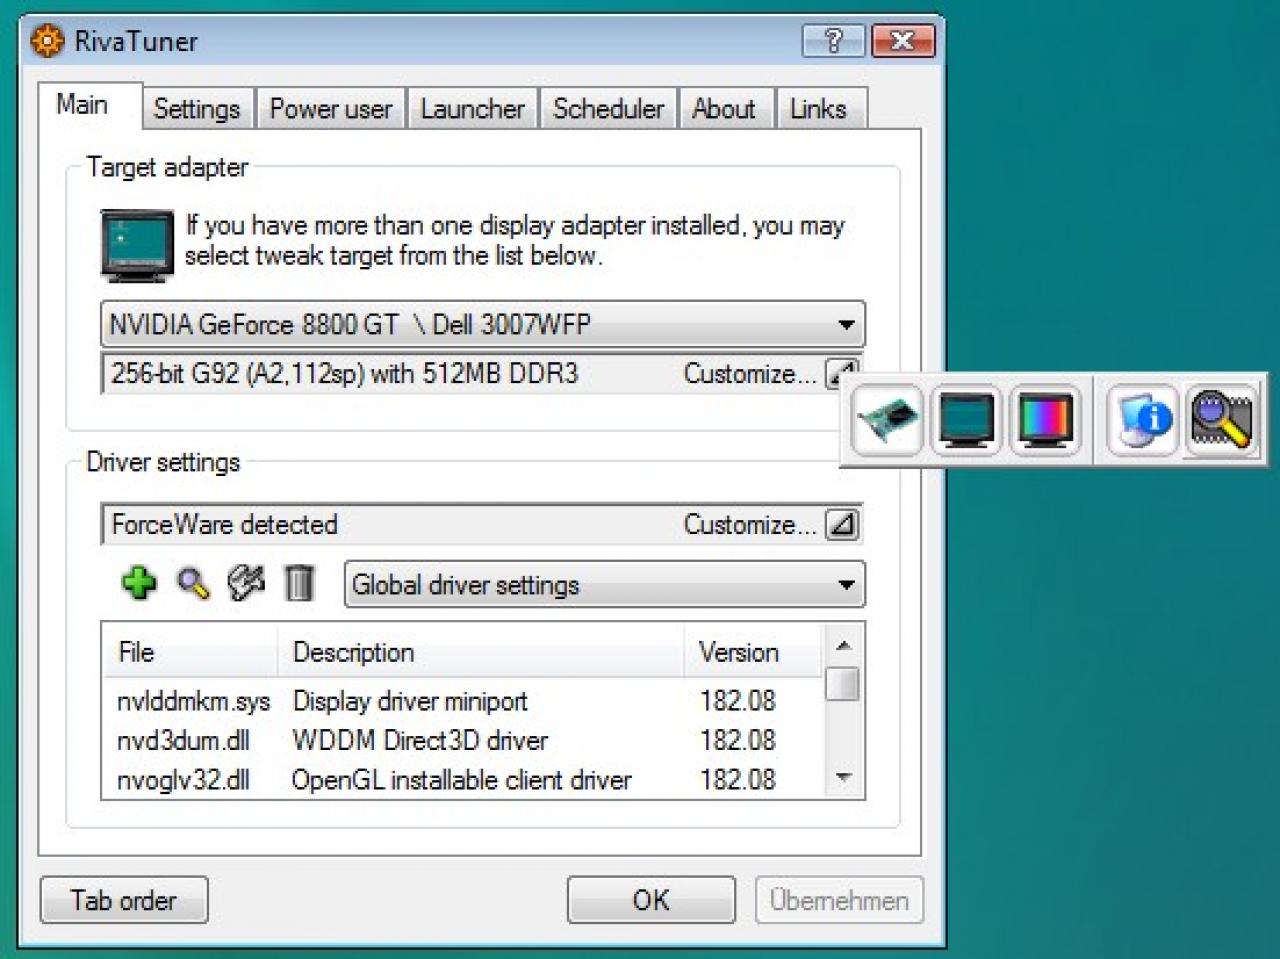Expand Customize arrow beside 256-bit G92 line

coord(840,374)
